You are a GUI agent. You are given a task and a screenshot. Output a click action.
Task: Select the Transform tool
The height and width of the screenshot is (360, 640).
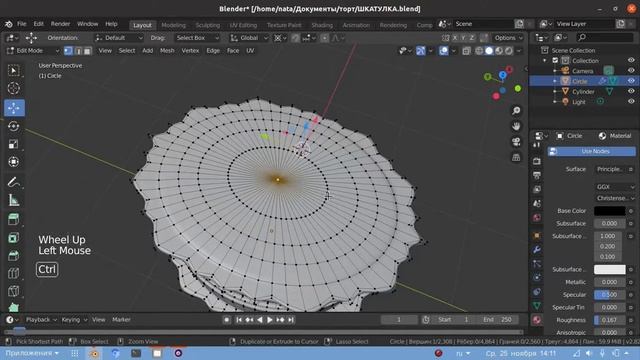14,162
